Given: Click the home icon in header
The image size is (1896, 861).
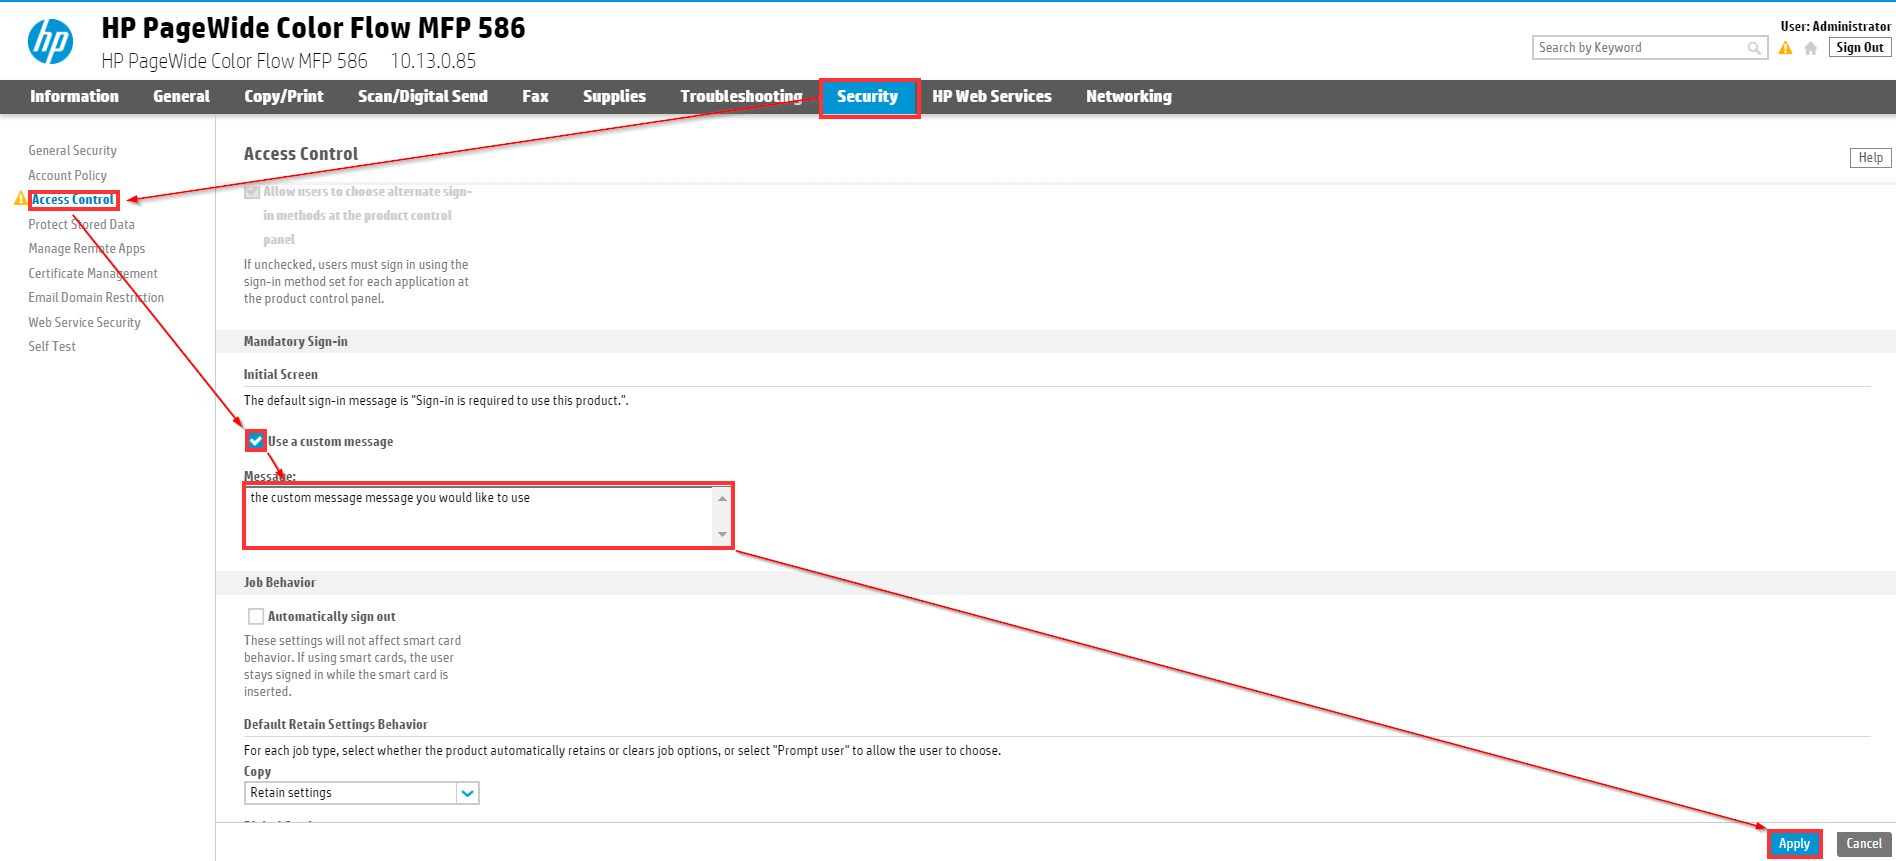Looking at the screenshot, I should click(x=1810, y=48).
